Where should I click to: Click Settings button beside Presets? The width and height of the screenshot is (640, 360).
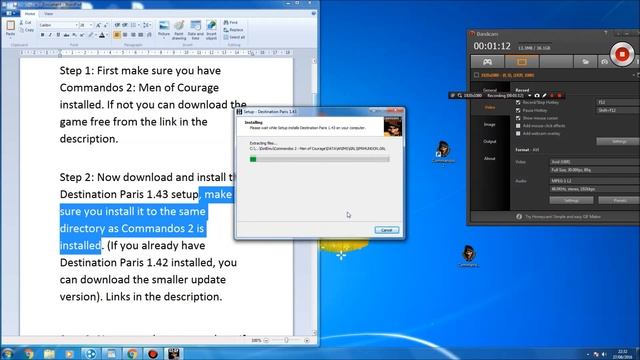tap(571, 200)
